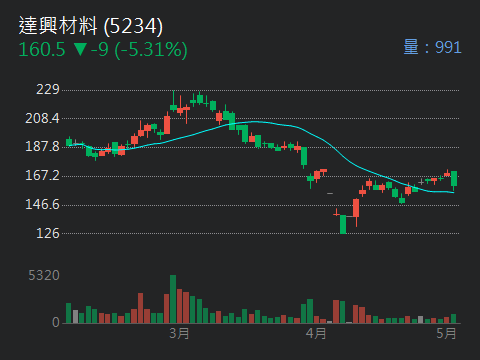Image resolution: width=480 pixels, height=360 pixels.
Task: Click the 187.8 price axis label
Action: [x=42, y=147]
